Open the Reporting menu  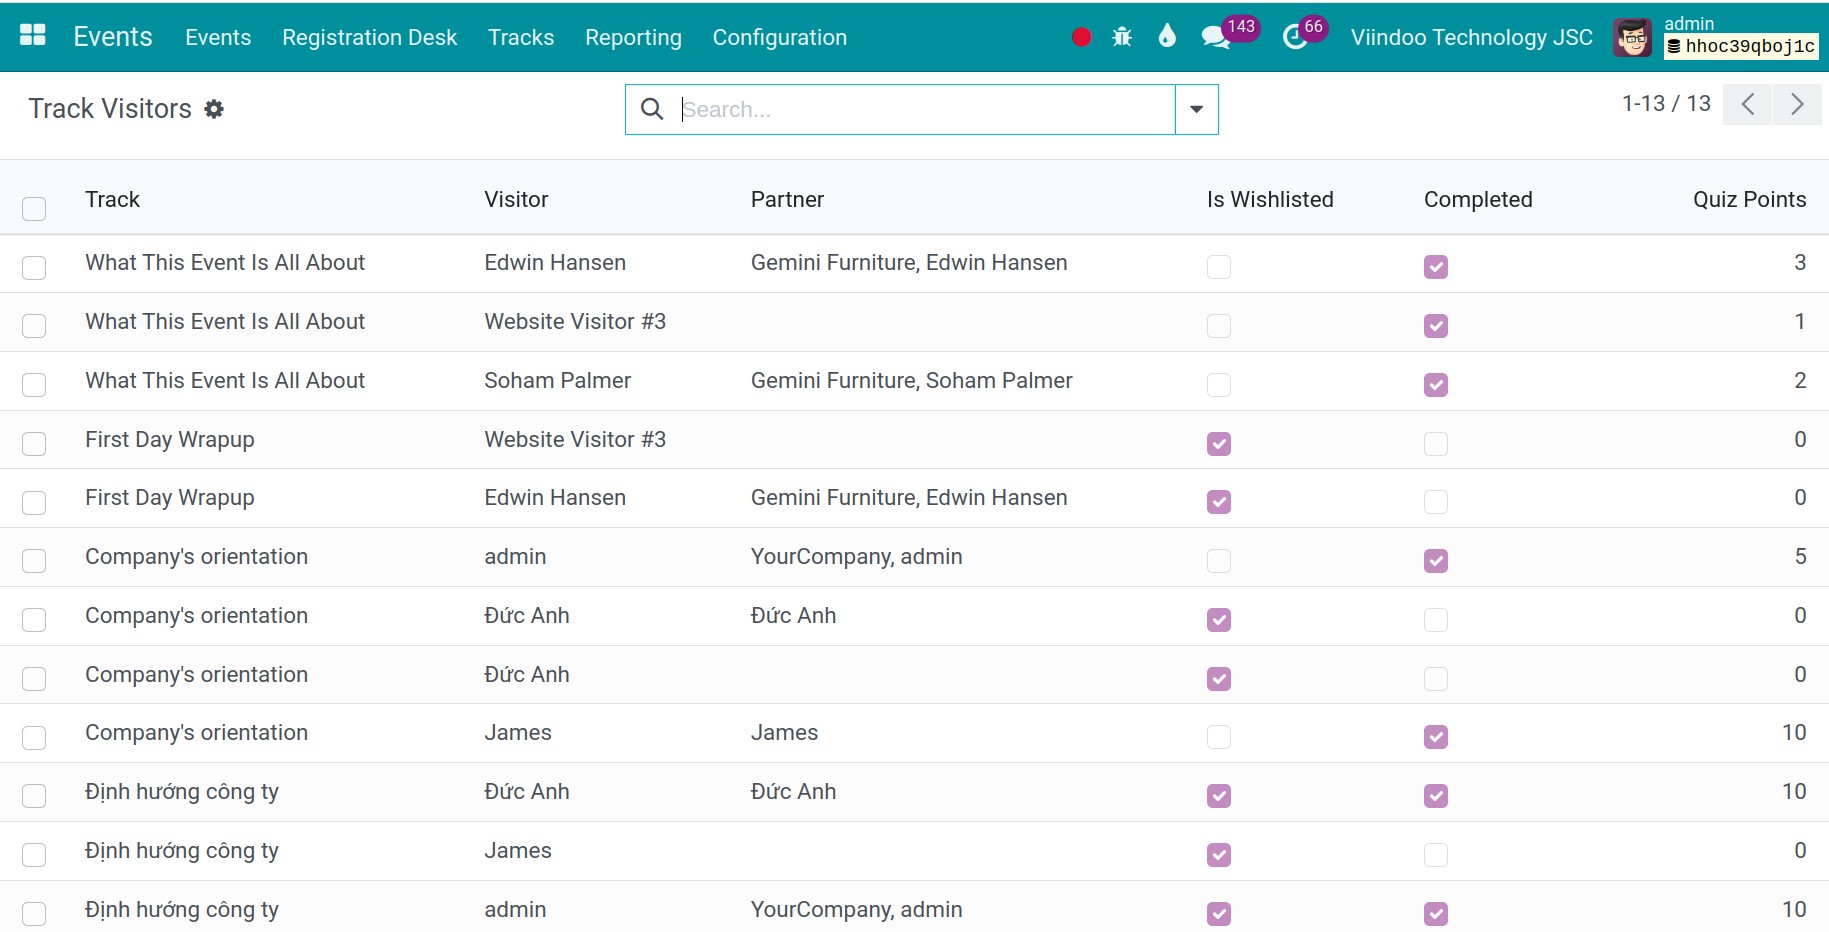[633, 38]
